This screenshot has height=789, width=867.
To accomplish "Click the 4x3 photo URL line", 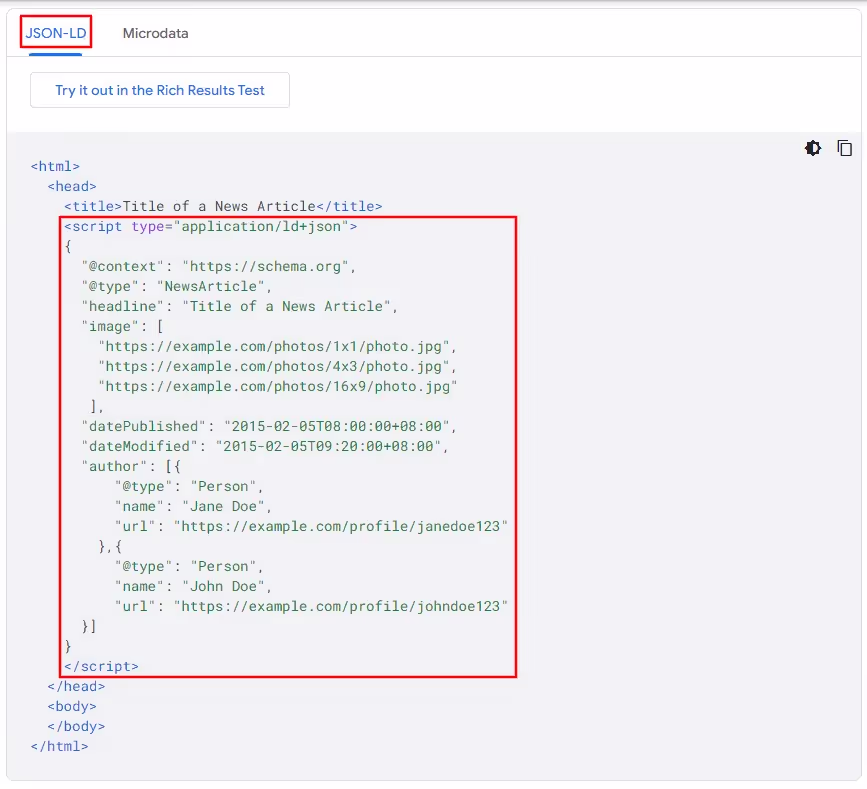I will tap(277, 367).
